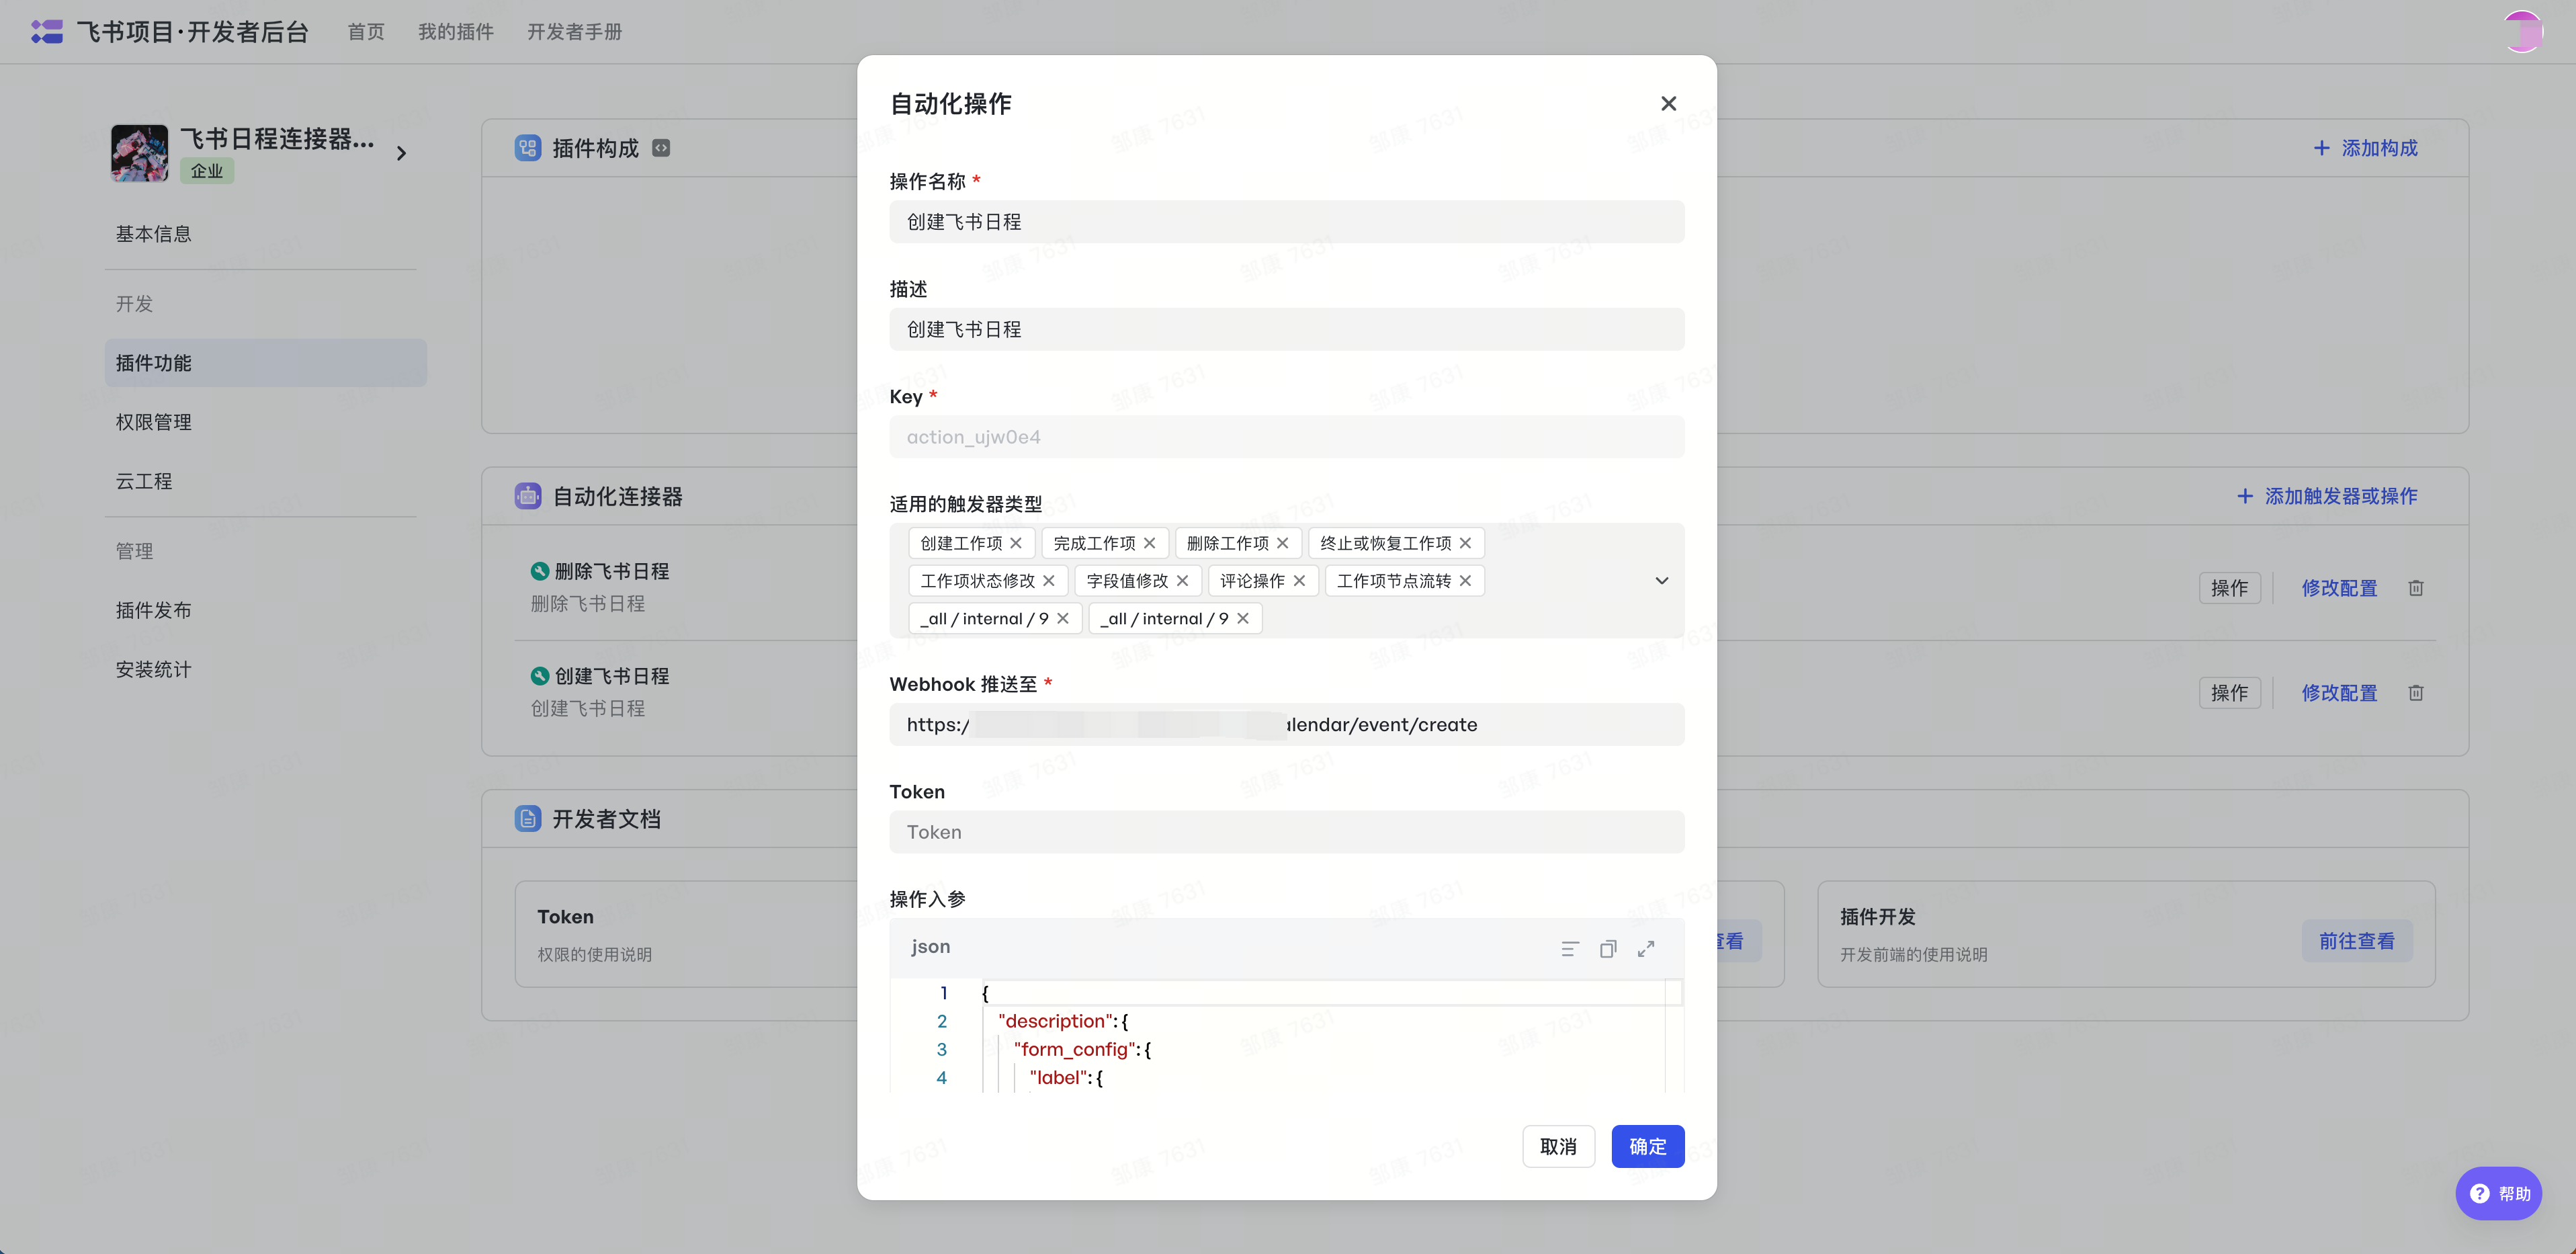Delete the 创建飞书日程 connector row
Image resolution: width=2576 pixels, height=1254 pixels.
point(2416,693)
